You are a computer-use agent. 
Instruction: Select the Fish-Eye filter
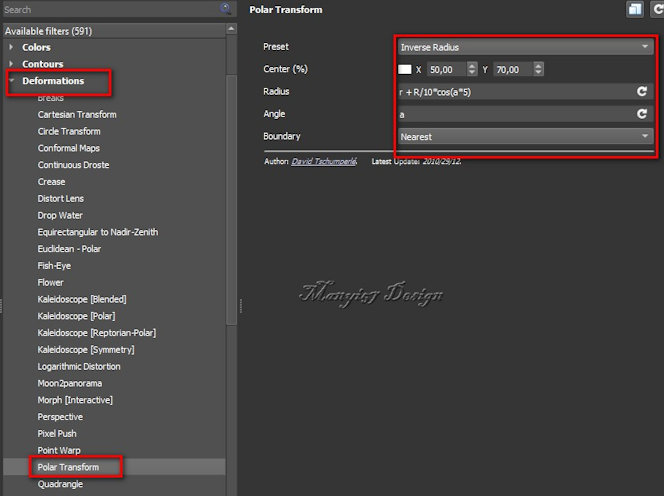[x=54, y=266]
